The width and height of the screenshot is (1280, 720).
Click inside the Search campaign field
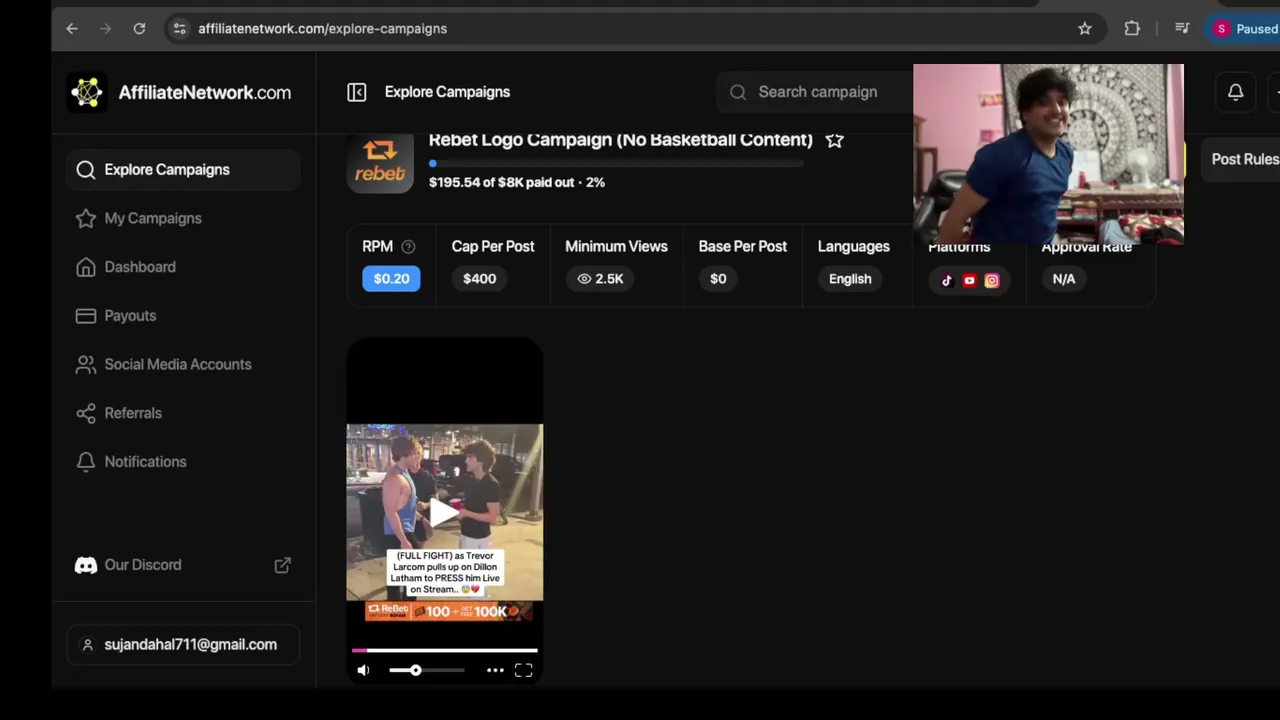pyautogui.click(x=815, y=92)
